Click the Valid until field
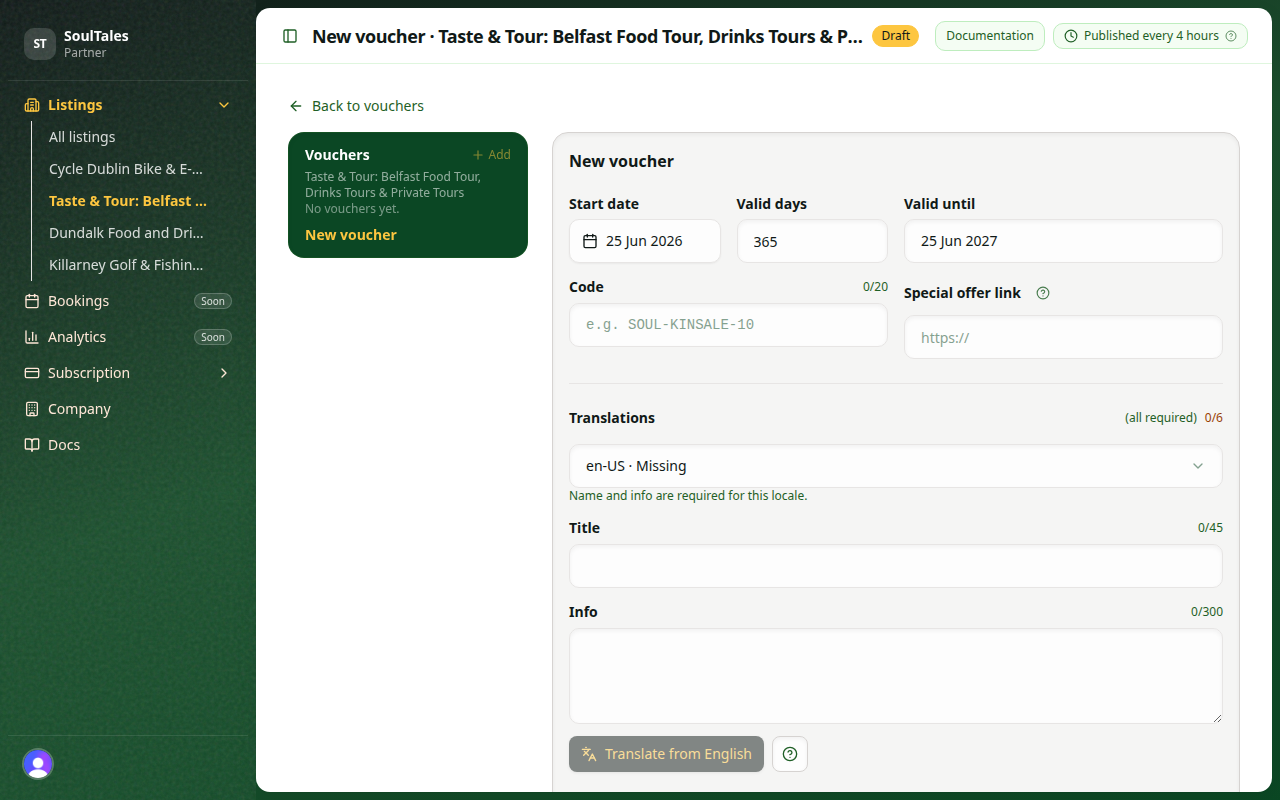The height and width of the screenshot is (800, 1280). point(1063,241)
